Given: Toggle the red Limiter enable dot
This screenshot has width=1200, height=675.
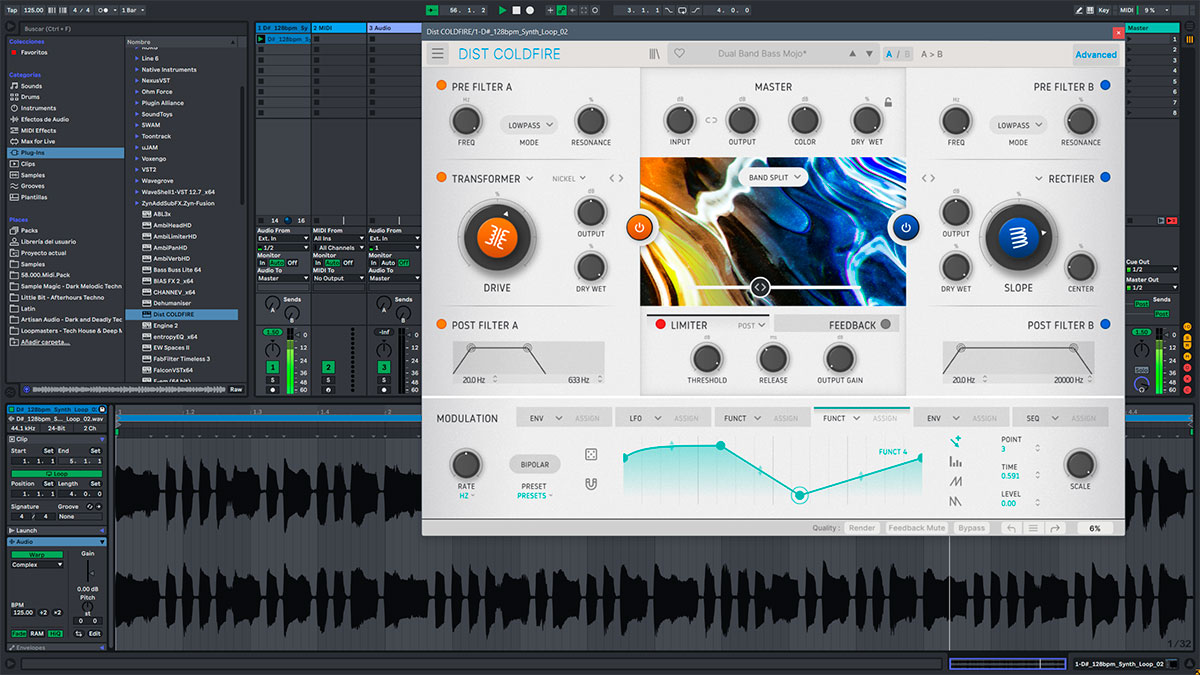Looking at the screenshot, I should coord(660,325).
